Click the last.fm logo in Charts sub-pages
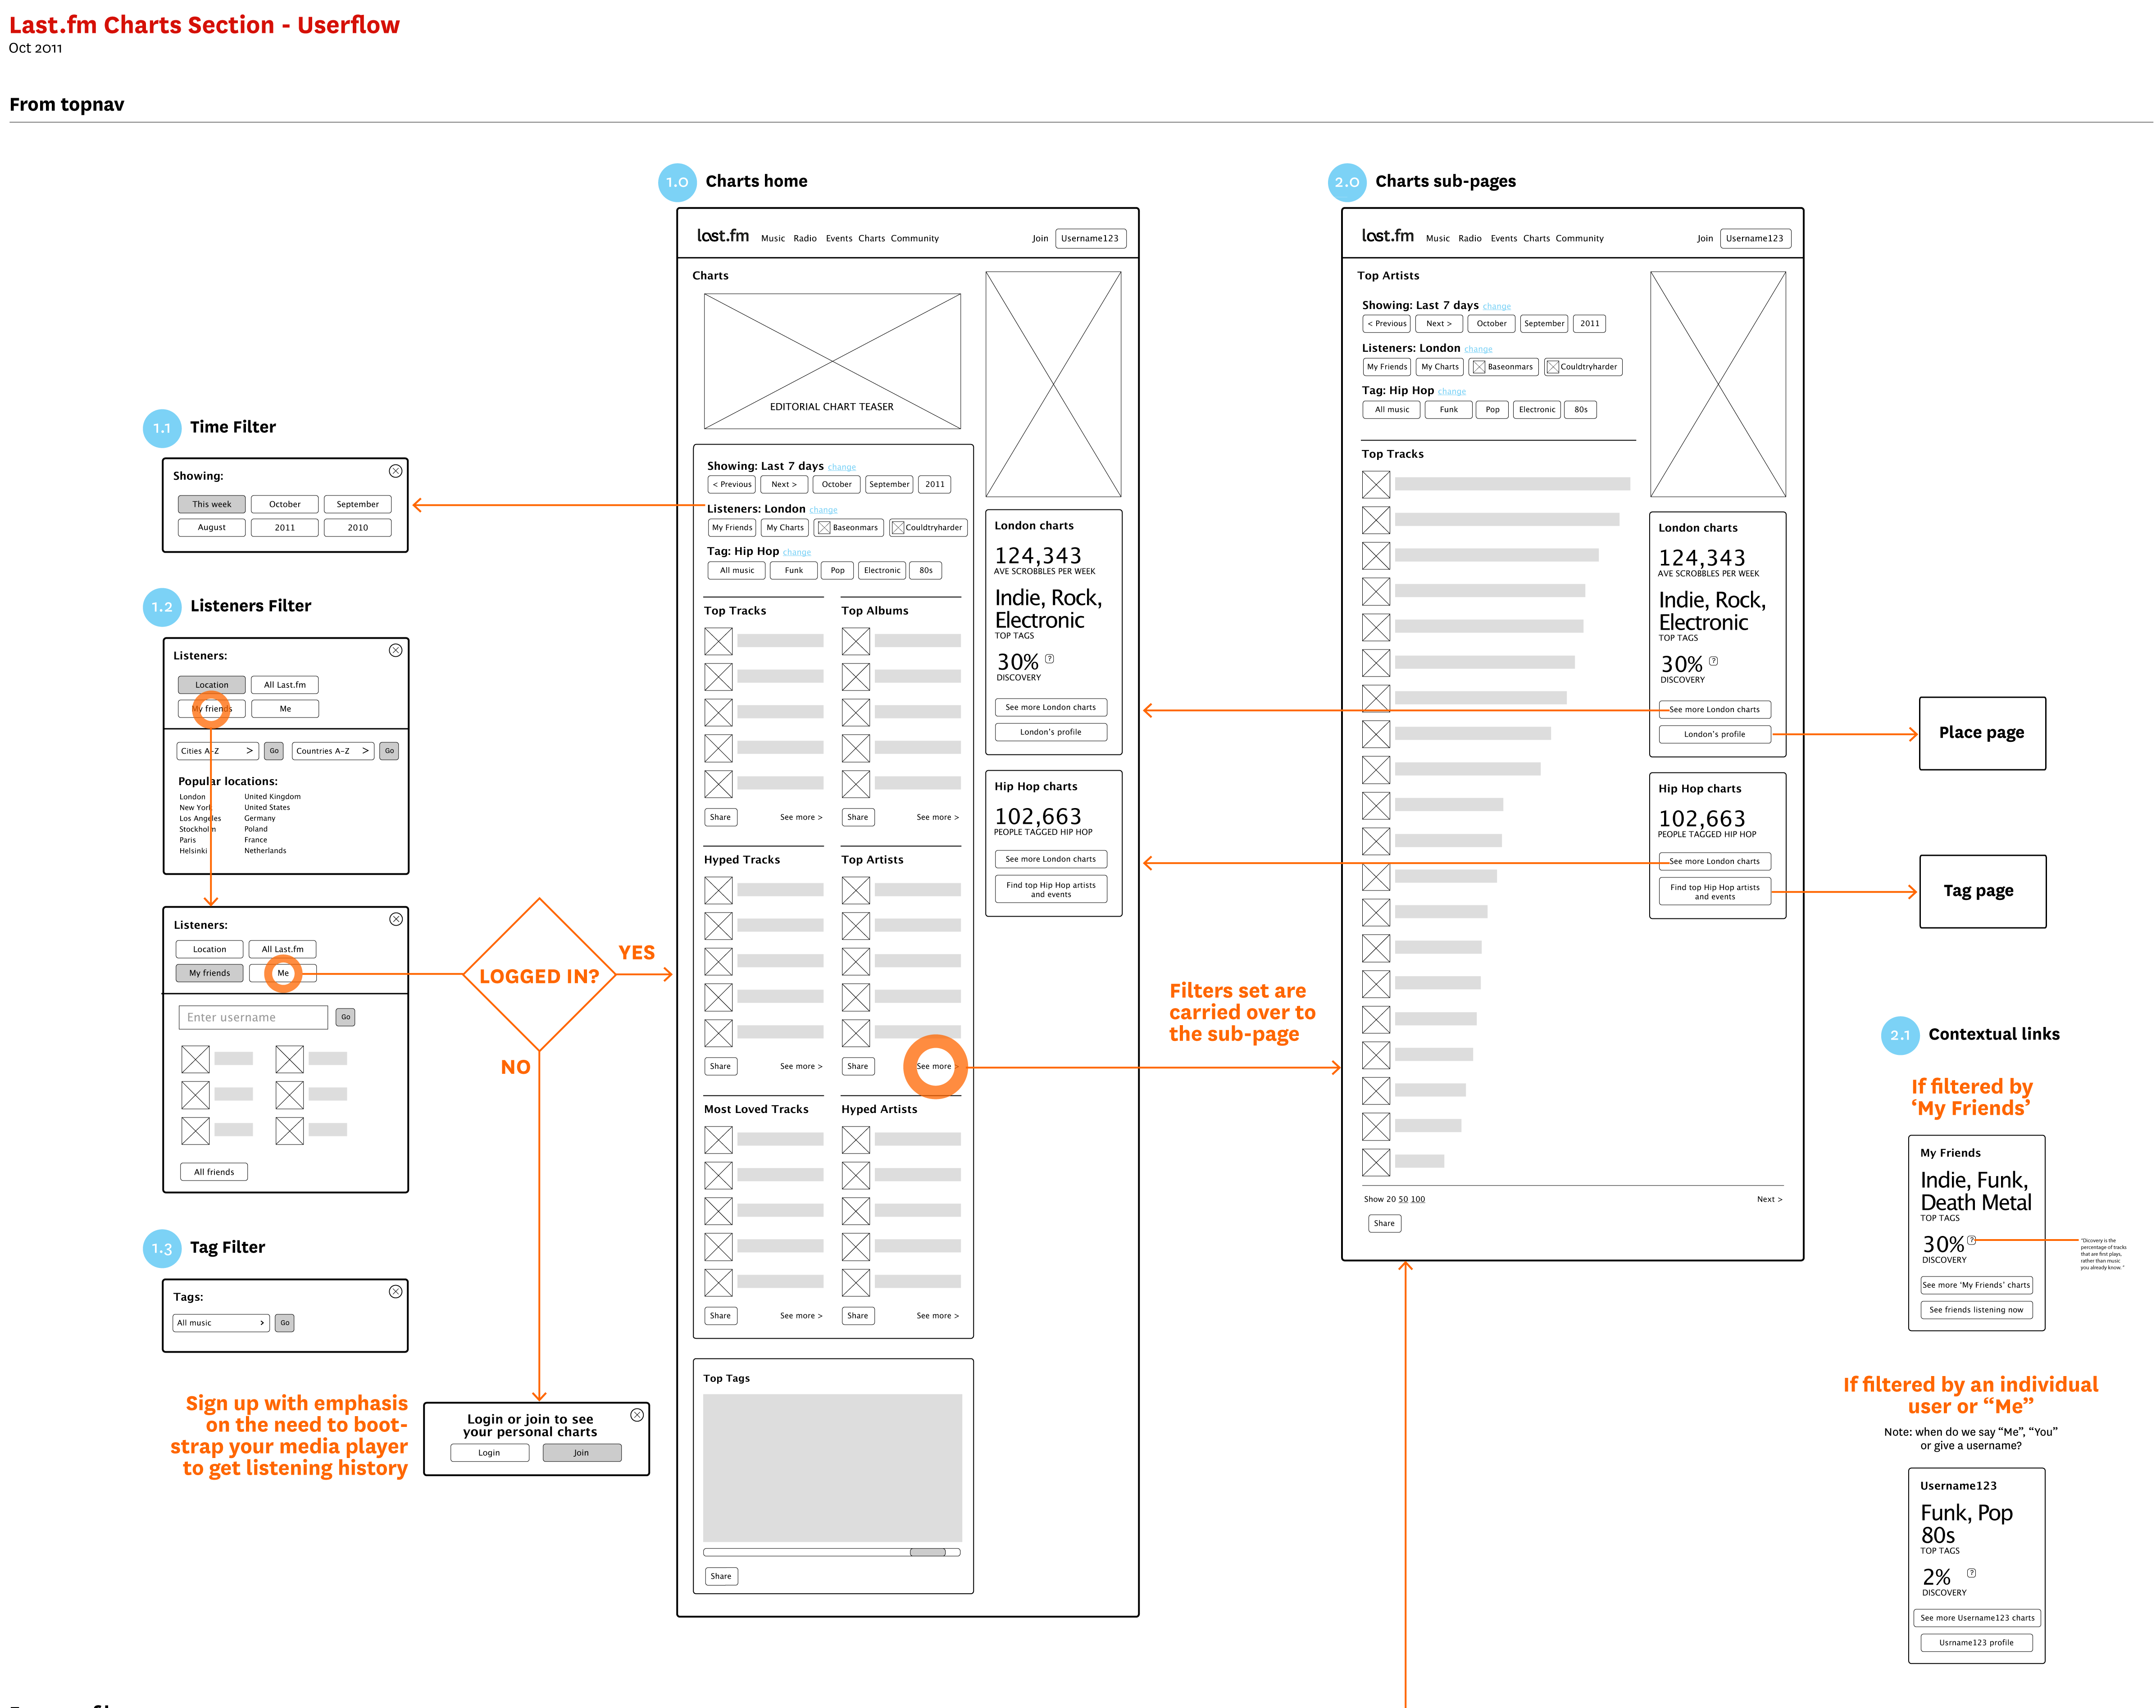 click(1387, 235)
